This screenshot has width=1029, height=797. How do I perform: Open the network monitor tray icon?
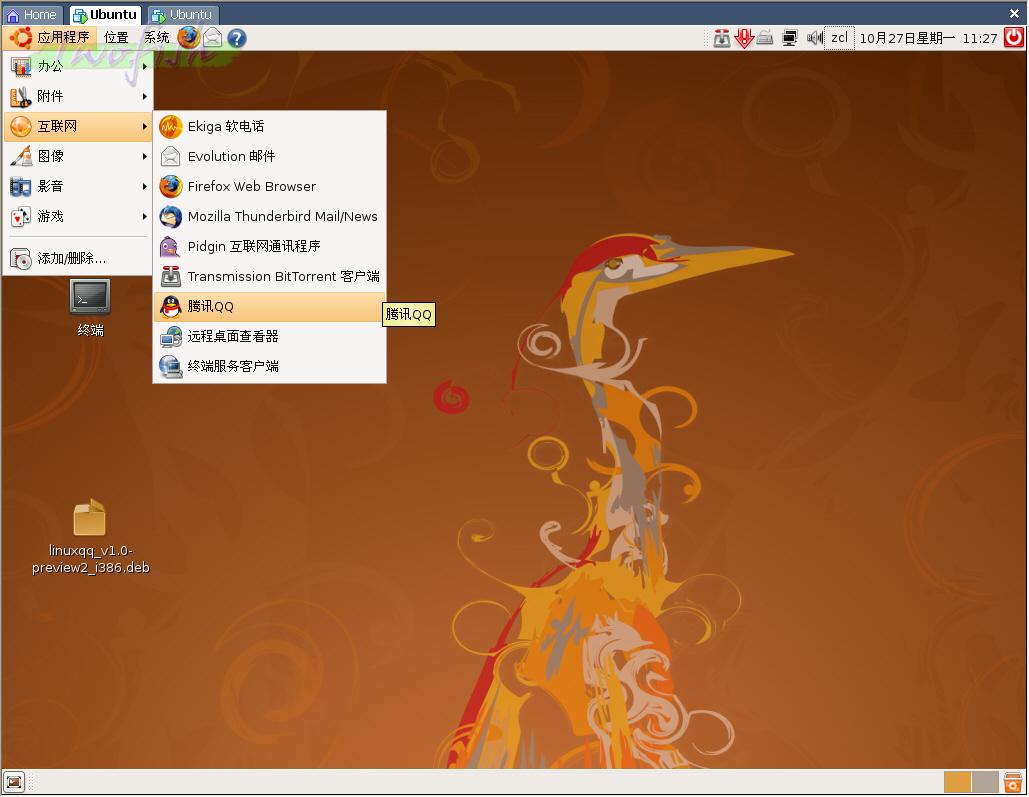pos(789,38)
